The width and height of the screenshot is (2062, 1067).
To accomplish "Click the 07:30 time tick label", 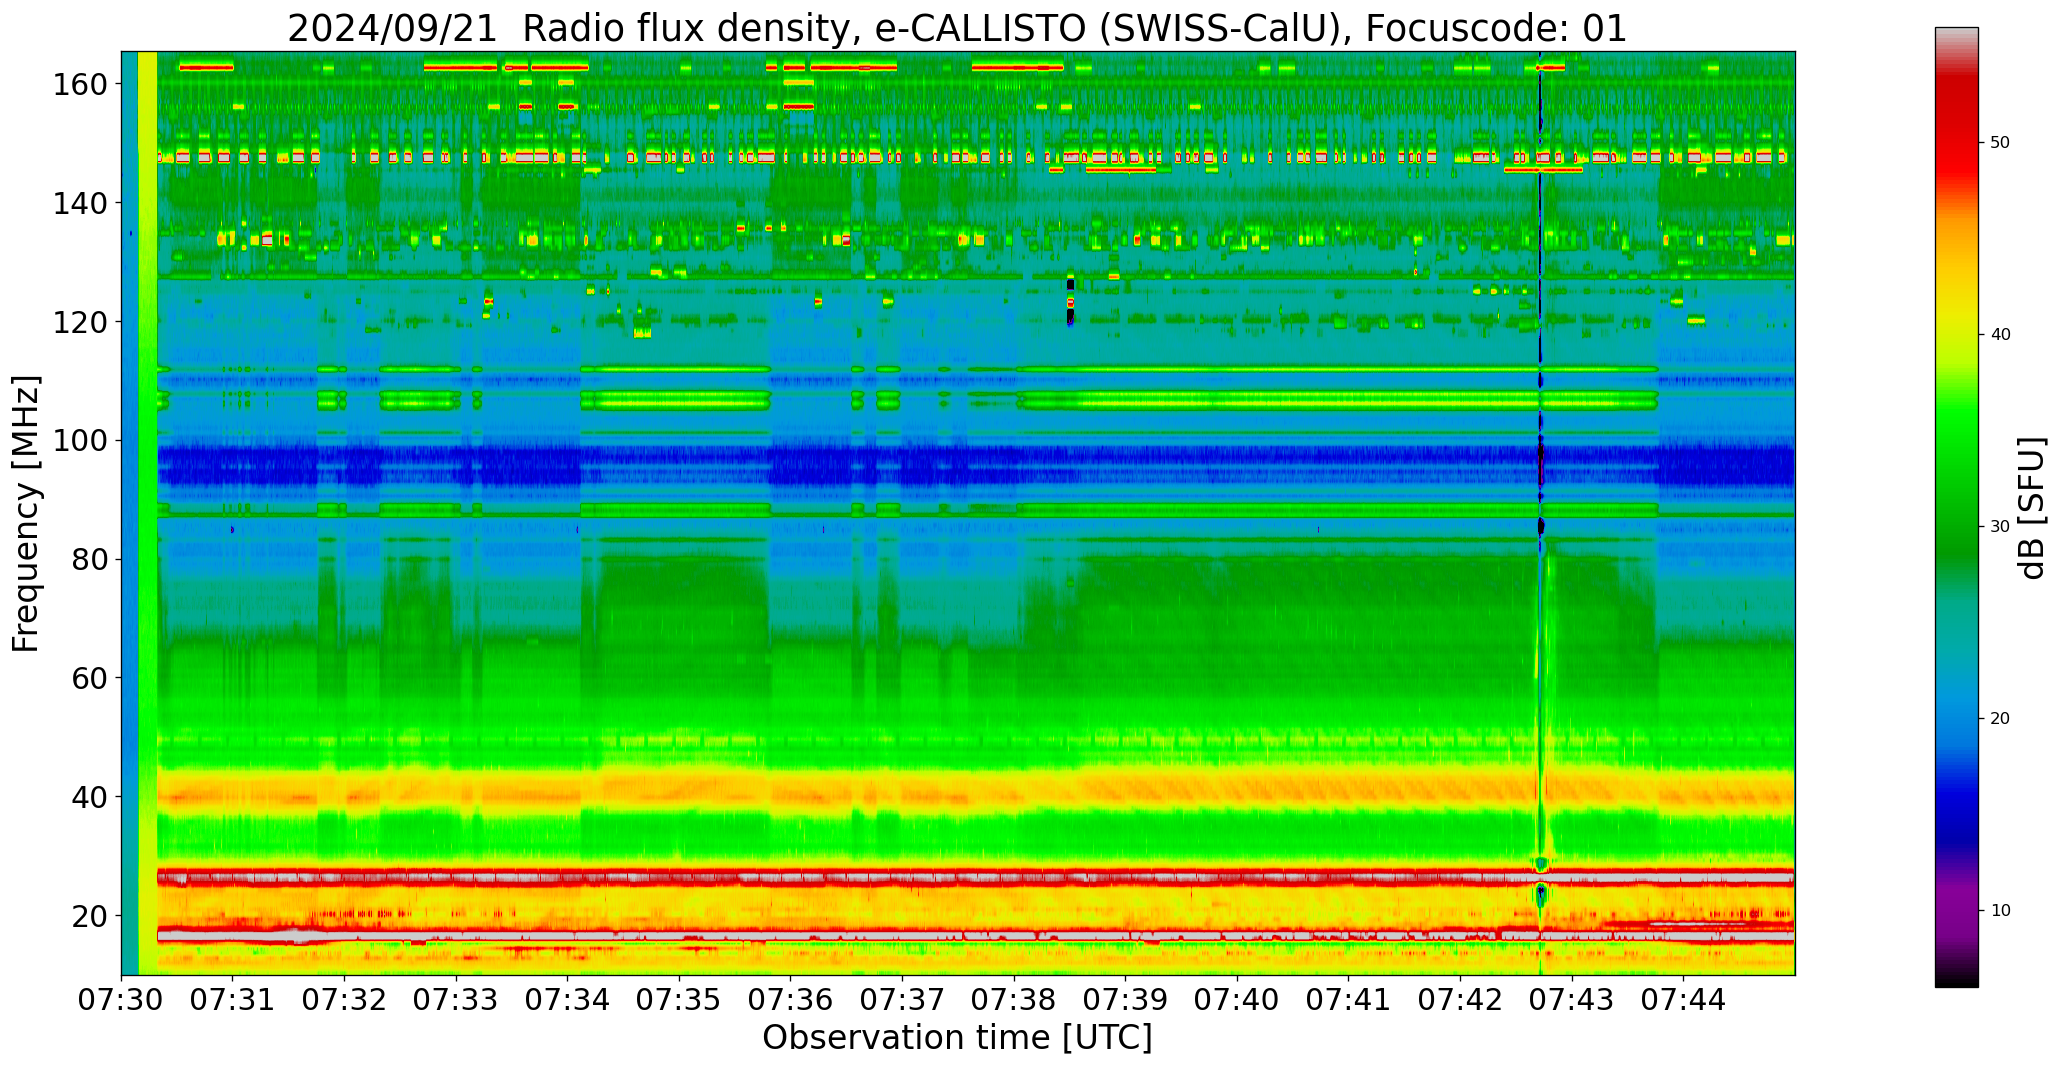I will (x=122, y=999).
